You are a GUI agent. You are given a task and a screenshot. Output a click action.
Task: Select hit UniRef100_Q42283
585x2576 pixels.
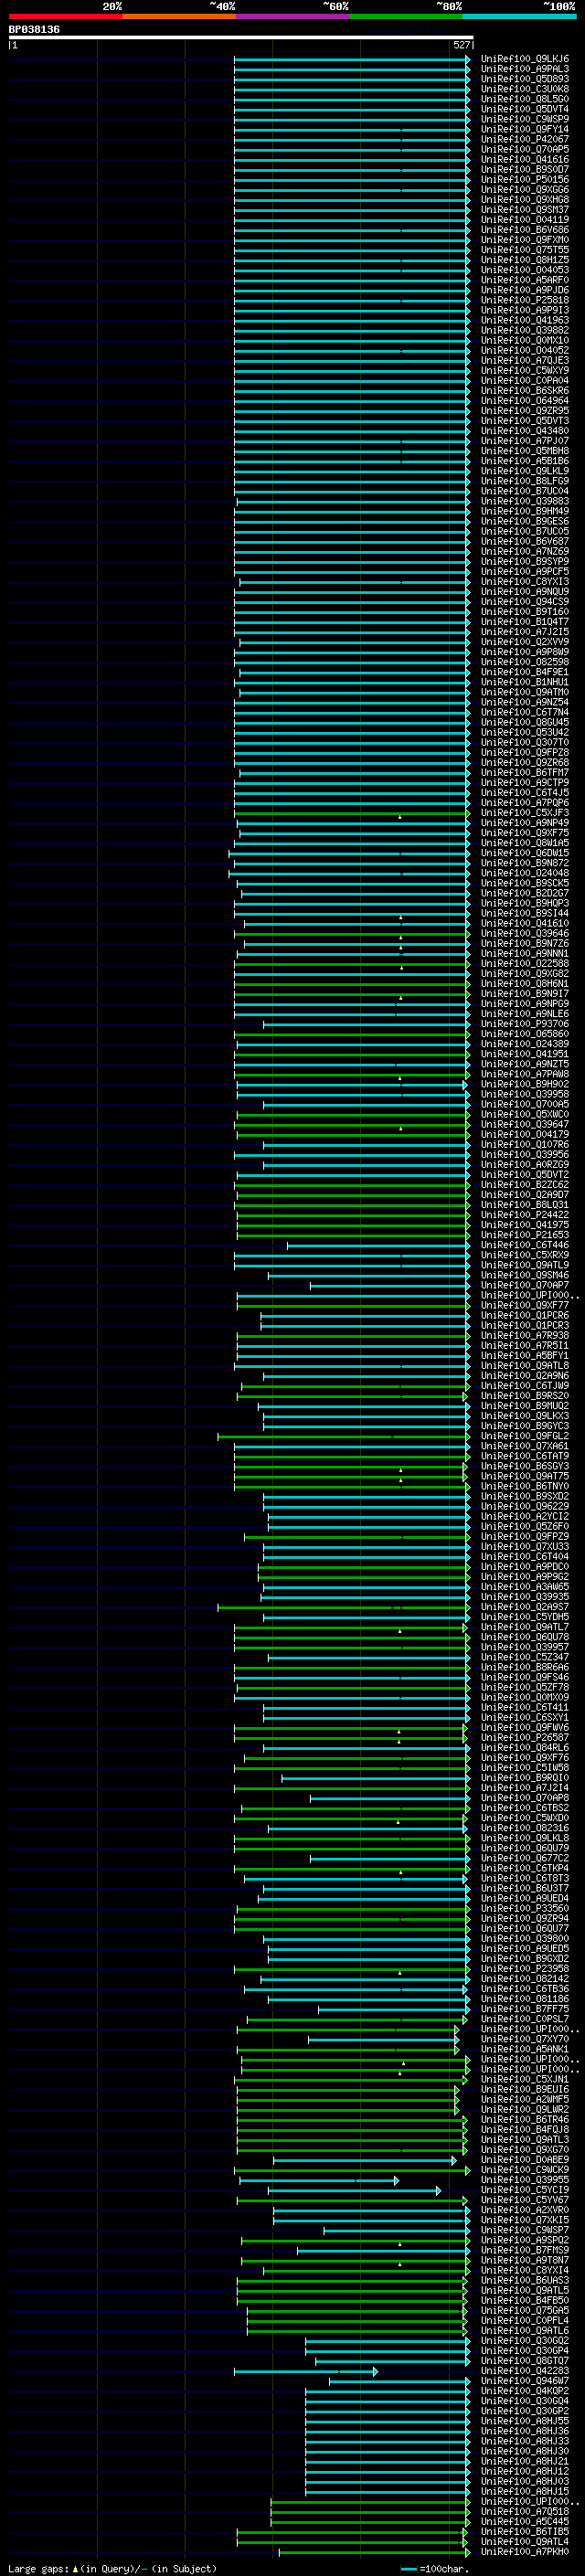coord(525,2370)
